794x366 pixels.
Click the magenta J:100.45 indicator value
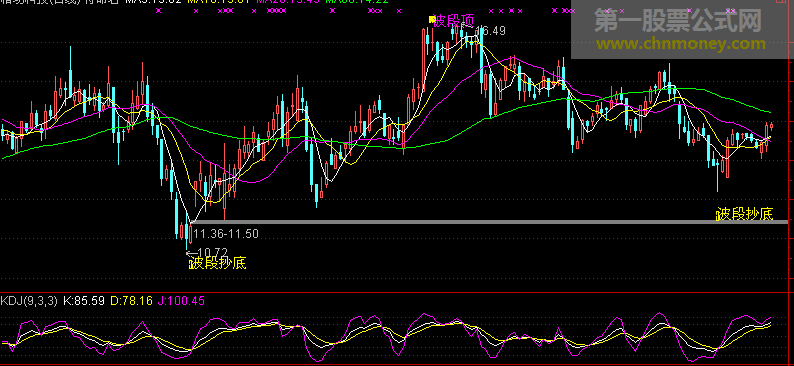click(181, 301)
